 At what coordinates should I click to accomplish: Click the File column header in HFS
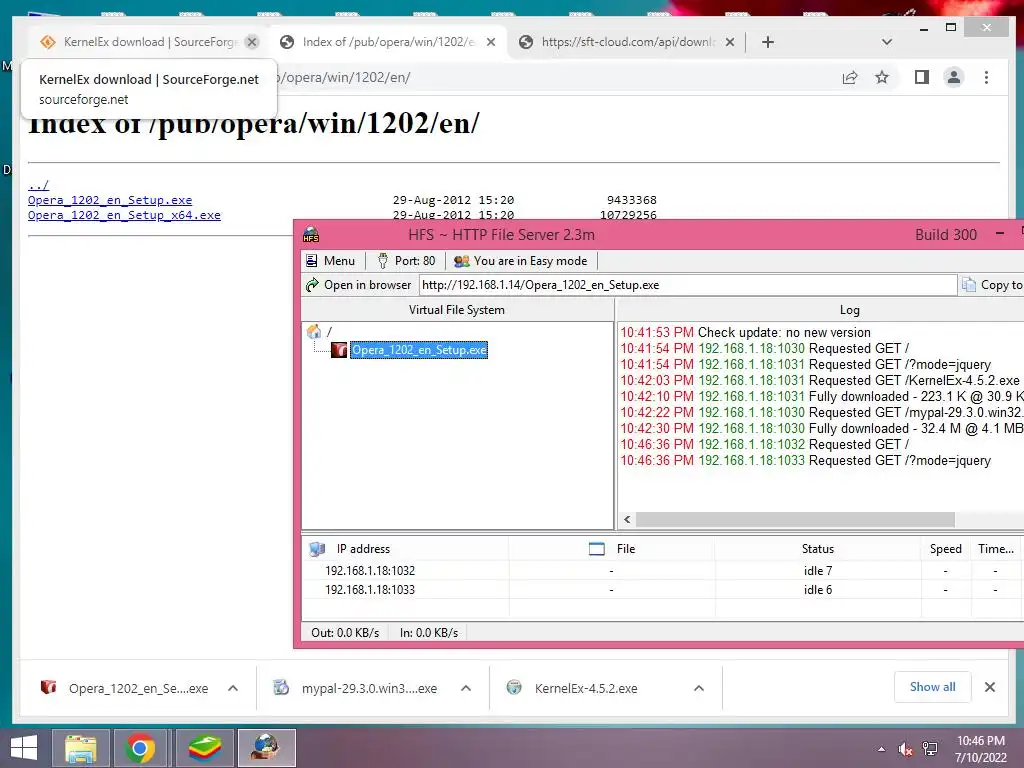tap(612, 549)
